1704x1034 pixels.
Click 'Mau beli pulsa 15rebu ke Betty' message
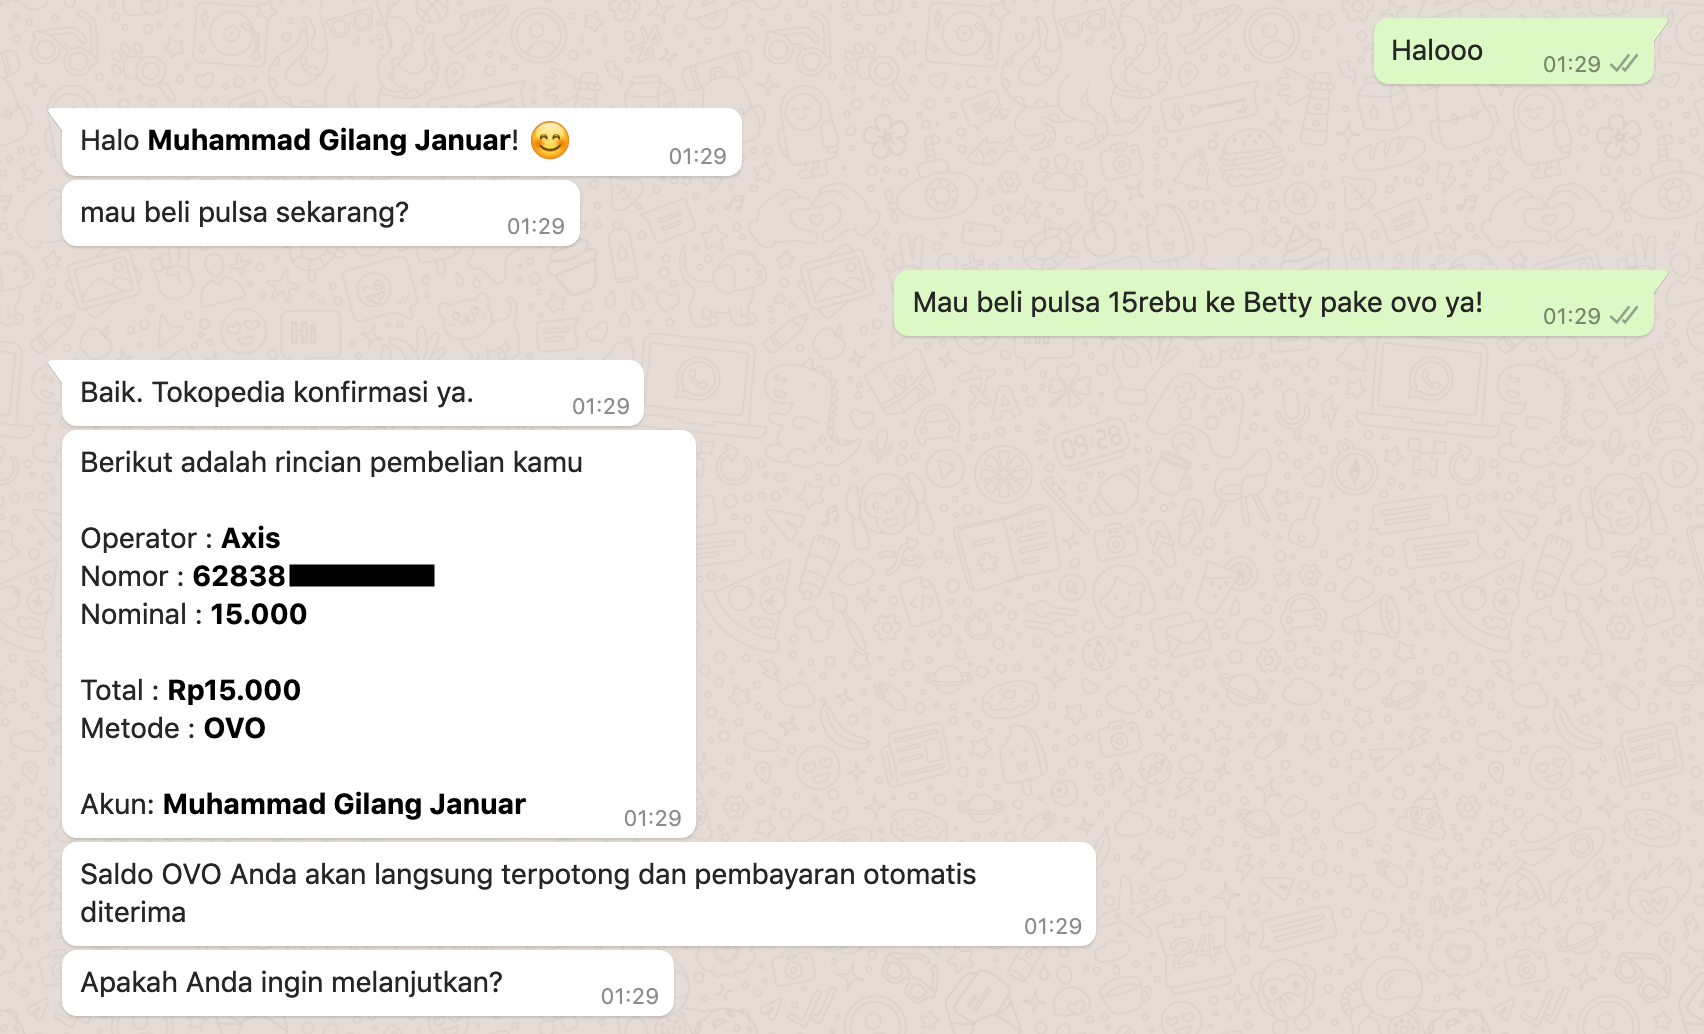(x=1273, y=303)
